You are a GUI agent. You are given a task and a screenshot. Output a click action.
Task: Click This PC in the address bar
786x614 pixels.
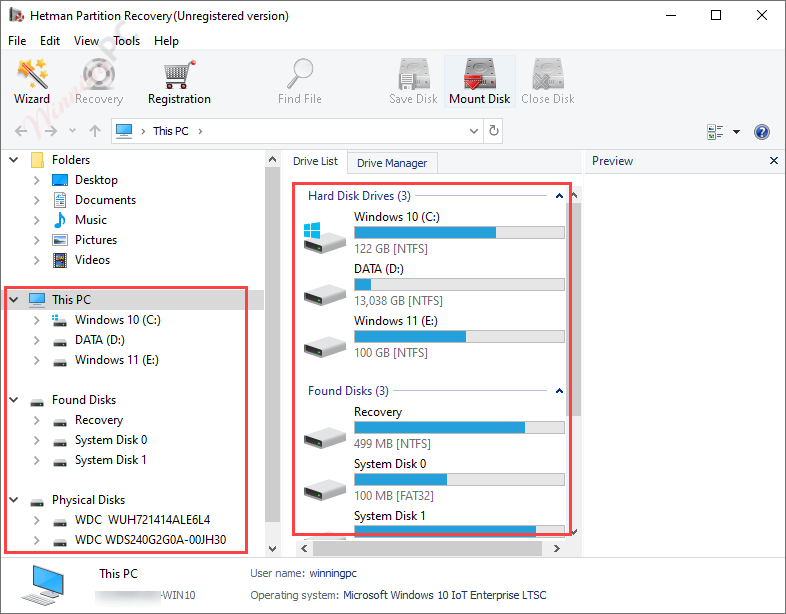(170, 131)
